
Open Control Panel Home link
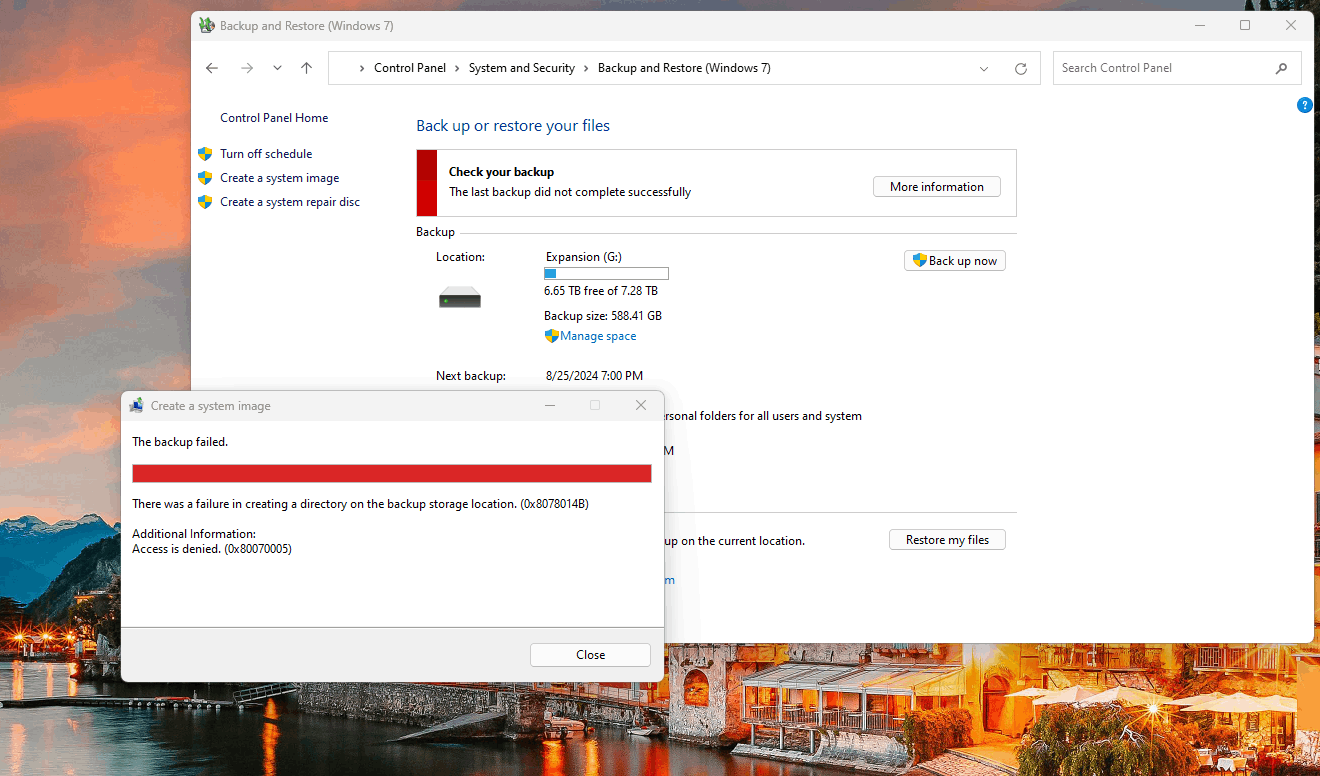point(274,118)
